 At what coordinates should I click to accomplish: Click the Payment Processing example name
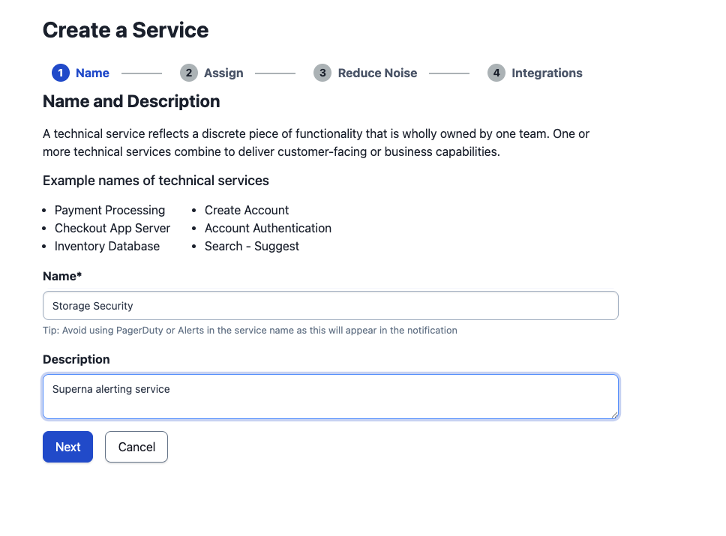pyautogui.click(x=110, y=210)
